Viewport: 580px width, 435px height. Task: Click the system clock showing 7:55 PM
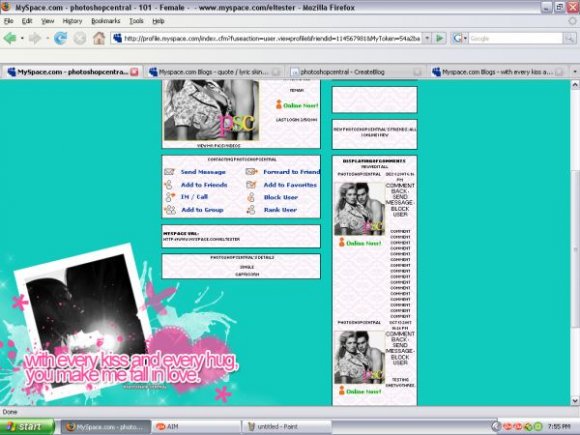click(559, 427)
